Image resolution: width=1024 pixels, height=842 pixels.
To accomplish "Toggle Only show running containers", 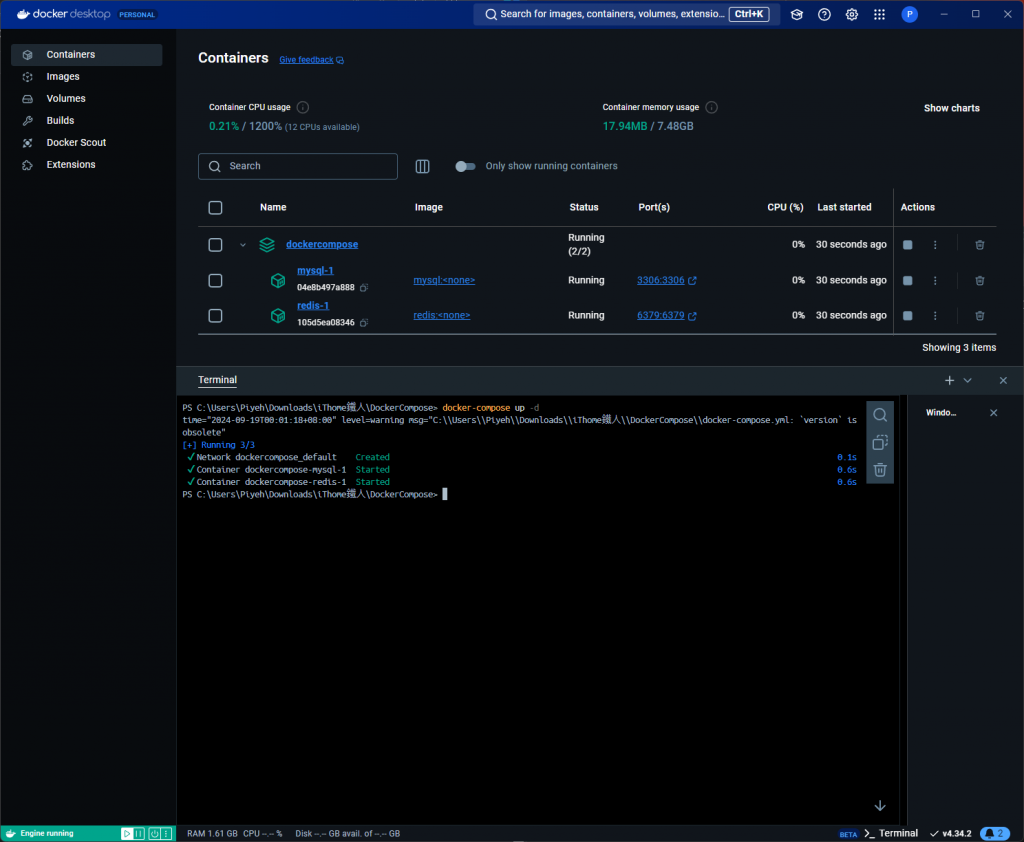I will (465, 167).
